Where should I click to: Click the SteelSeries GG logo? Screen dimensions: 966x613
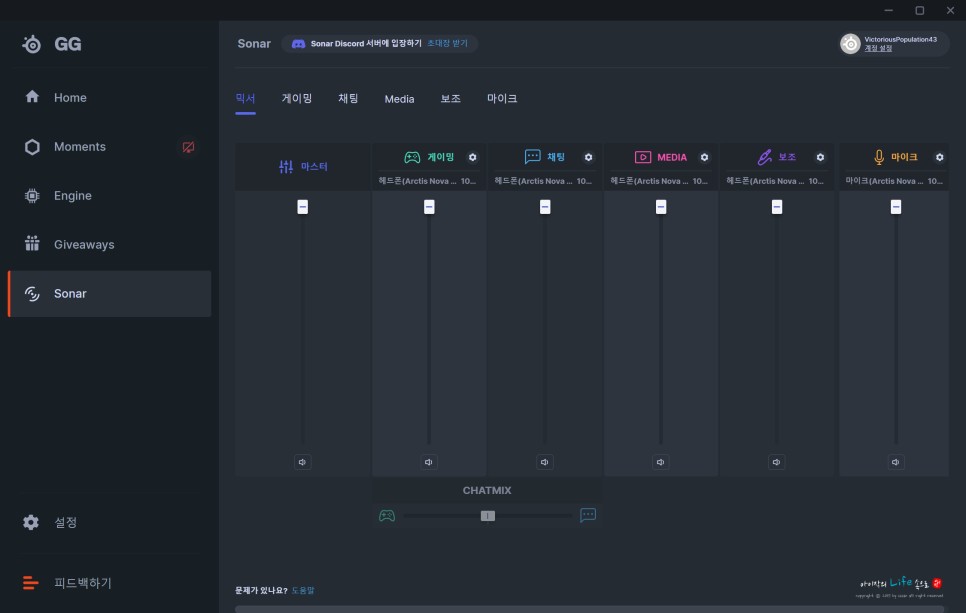click(51, 44)
